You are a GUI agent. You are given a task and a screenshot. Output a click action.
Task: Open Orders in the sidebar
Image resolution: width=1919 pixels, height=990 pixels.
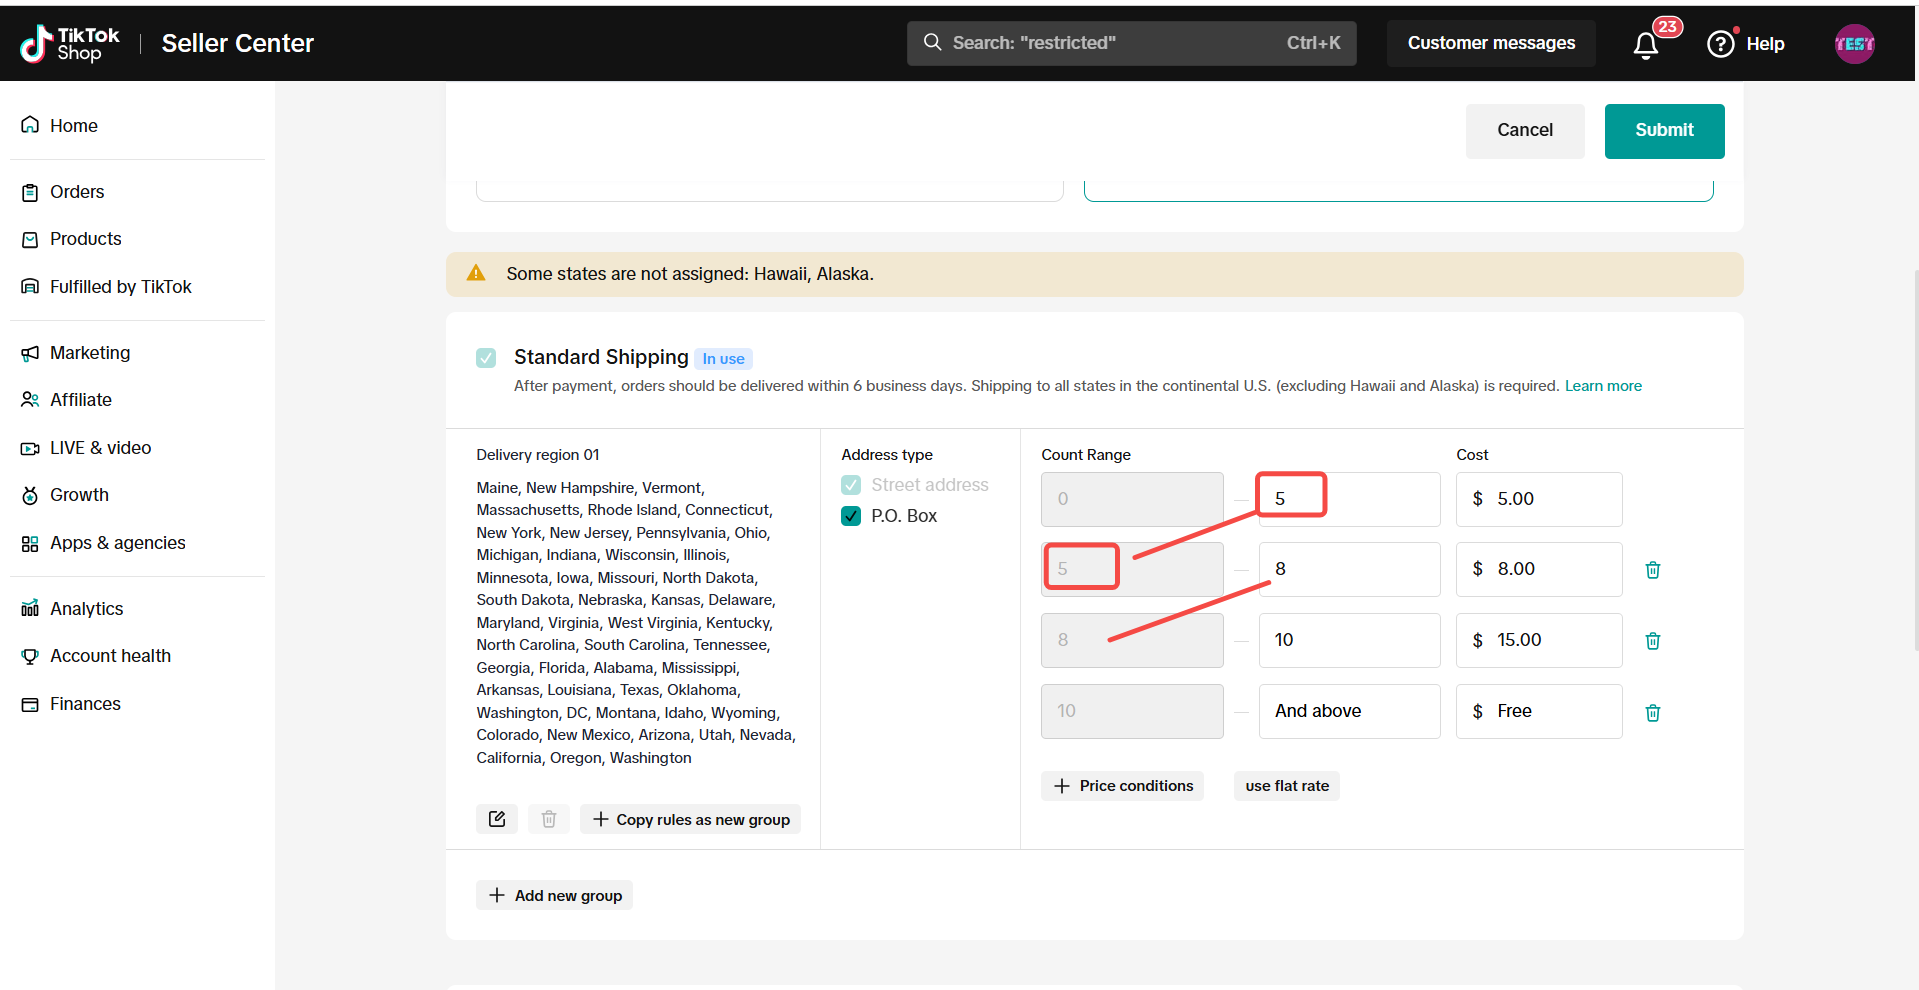(77, 192)
